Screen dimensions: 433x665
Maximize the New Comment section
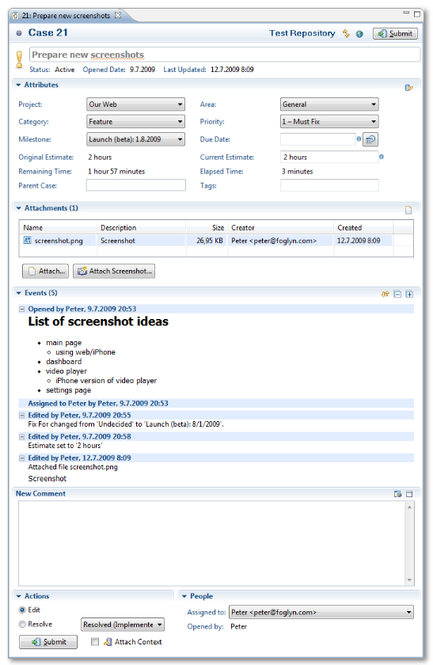pos(409,494)
